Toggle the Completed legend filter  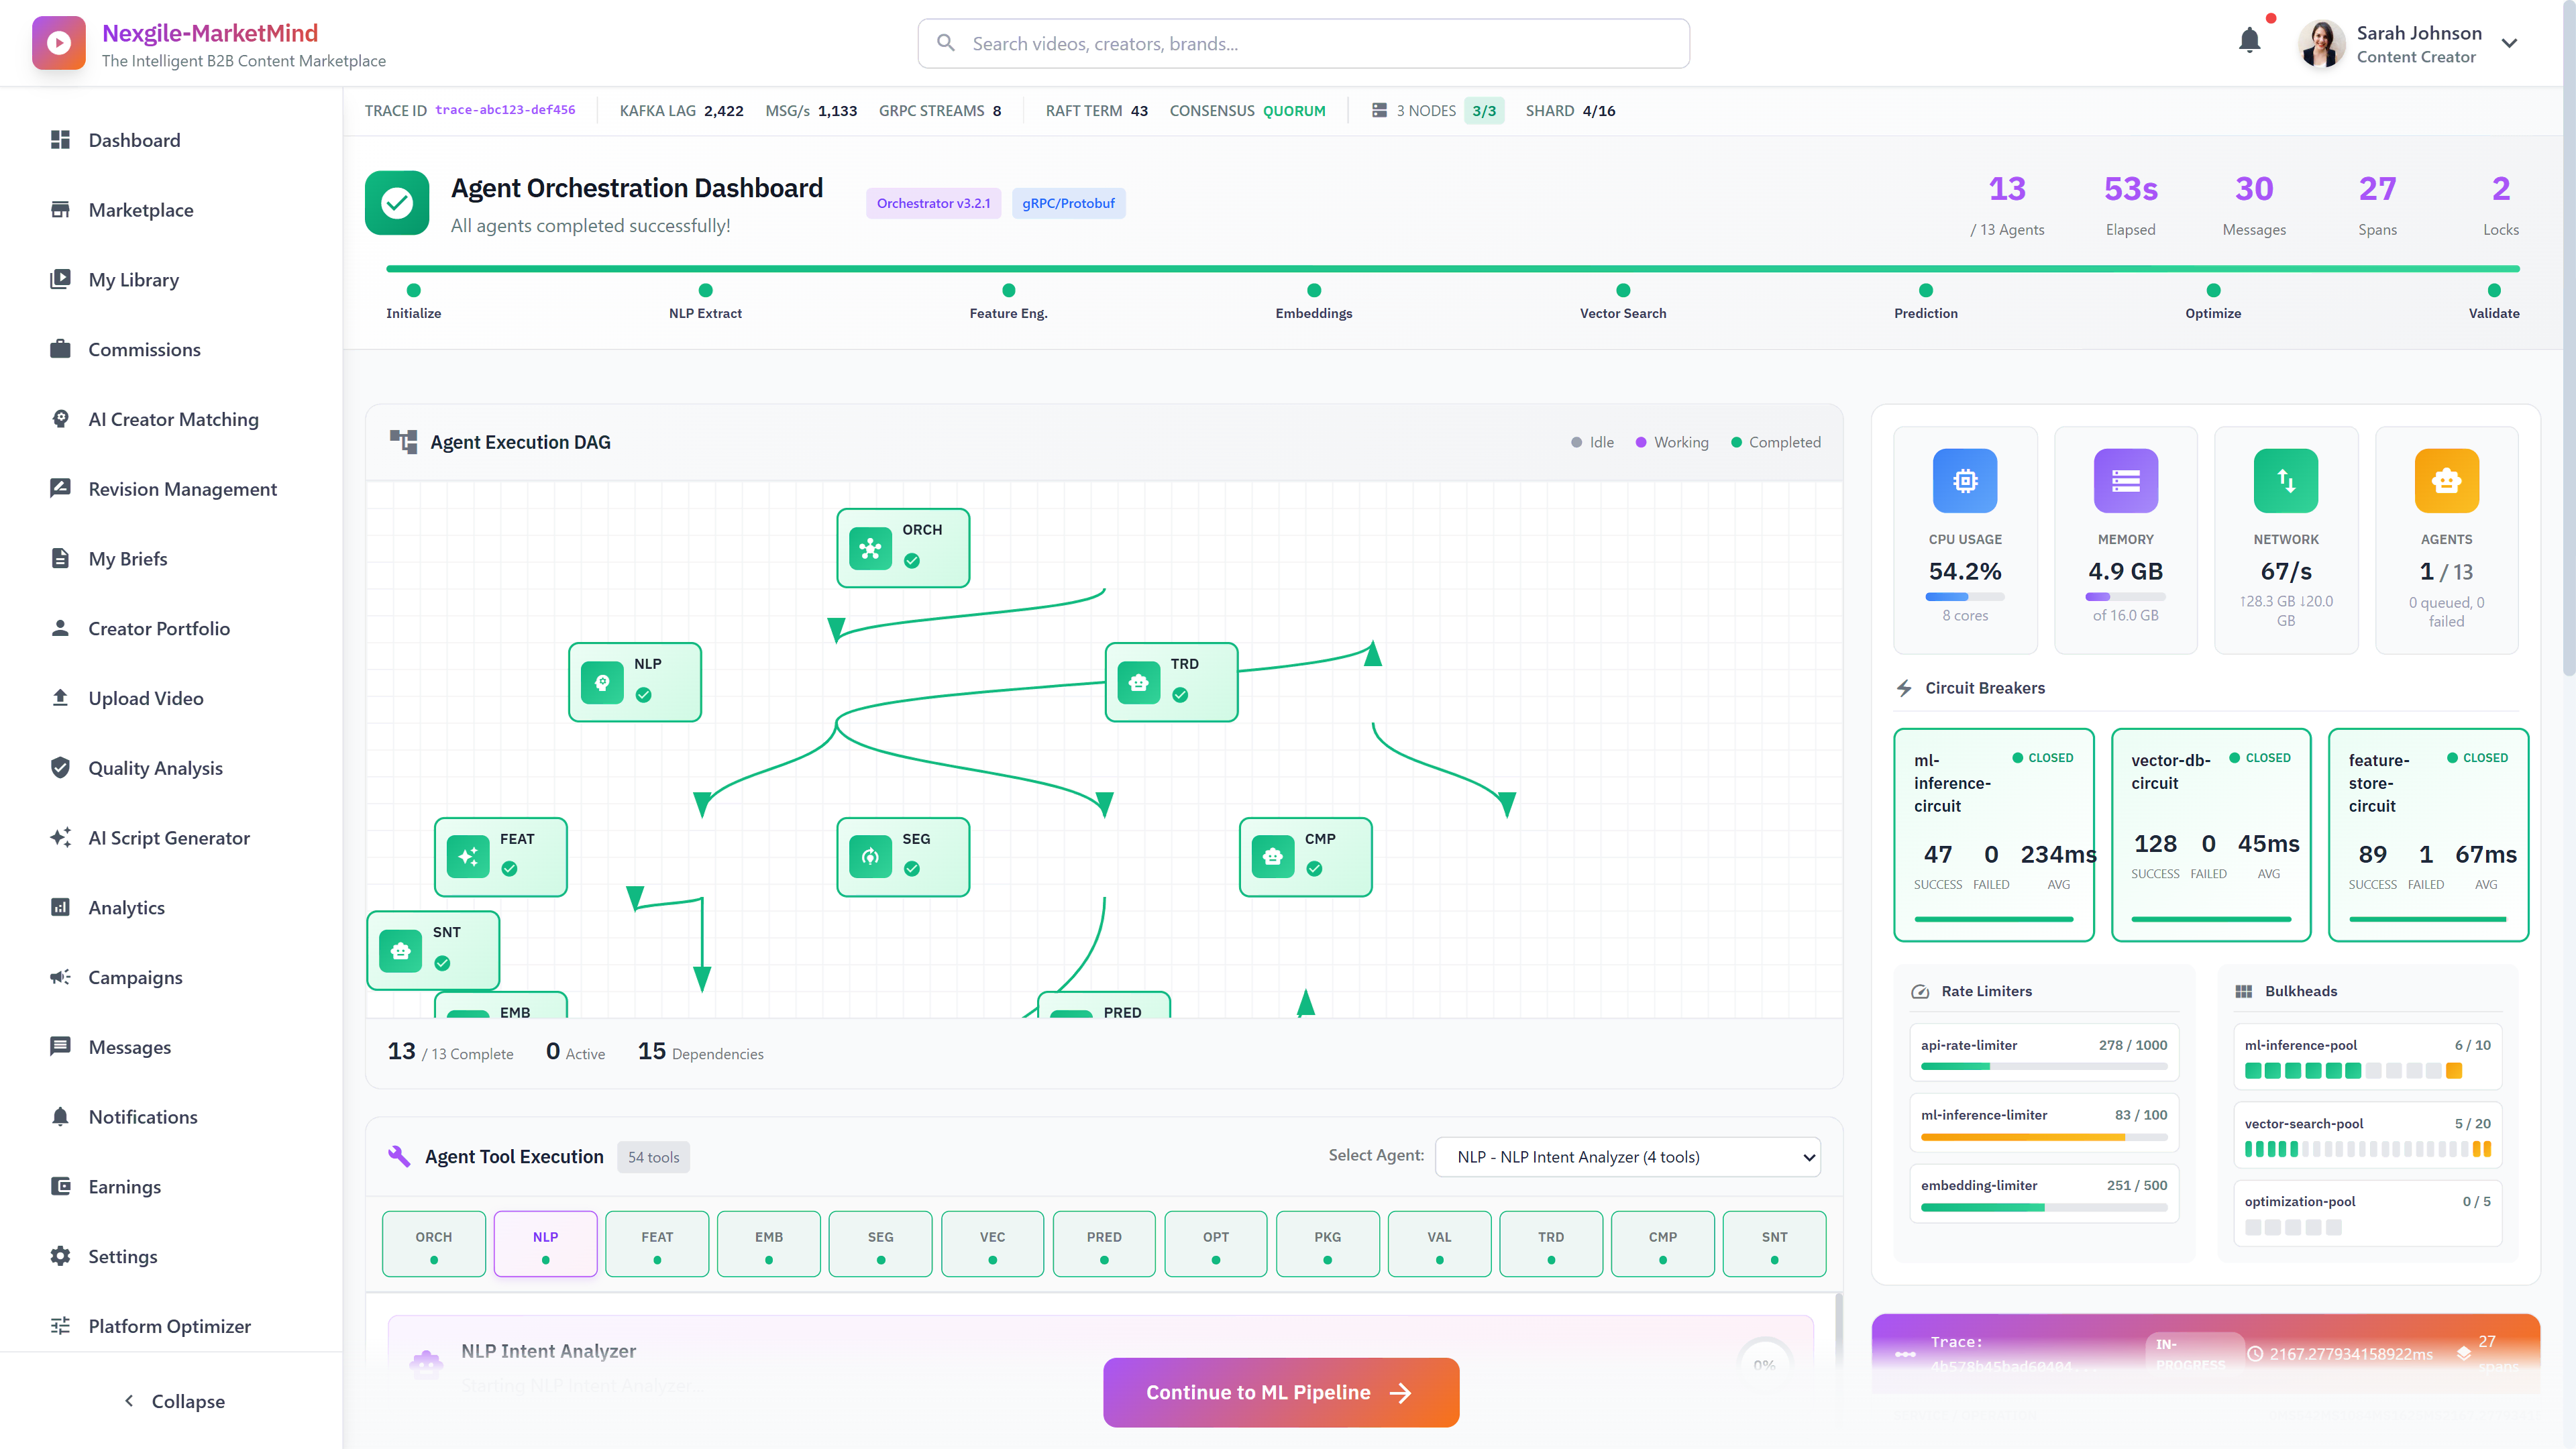coord(1776,442)
